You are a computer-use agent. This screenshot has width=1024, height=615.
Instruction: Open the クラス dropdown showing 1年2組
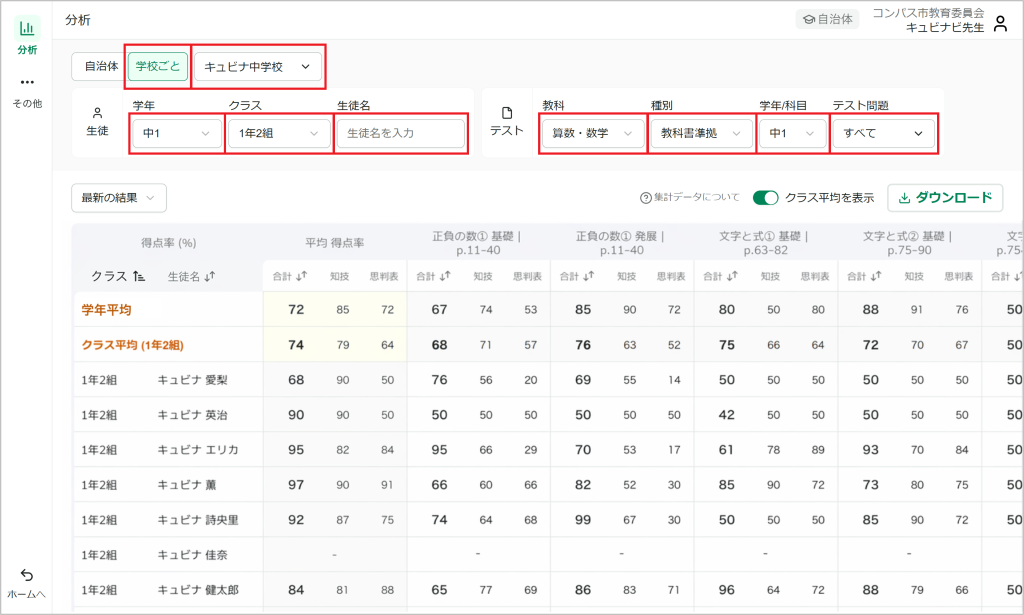point(279,133)
